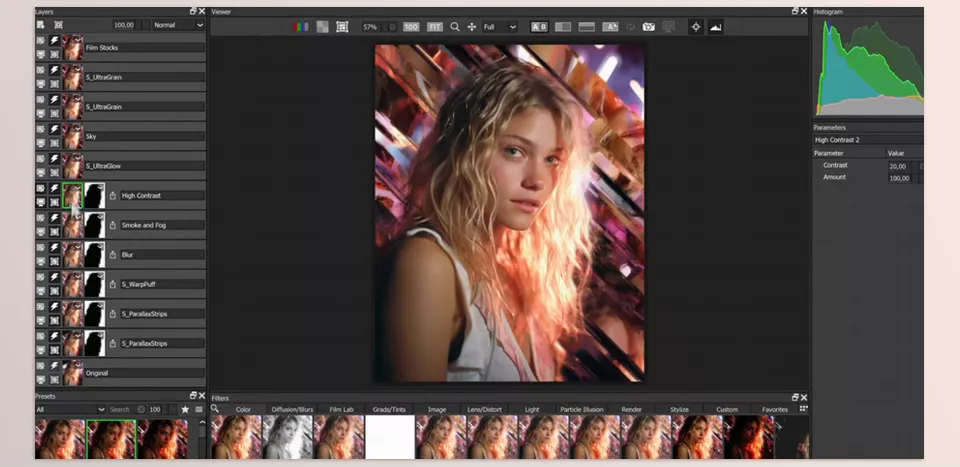
Task: Open the Normal blend mode dropdown
Action: point(178,25)
